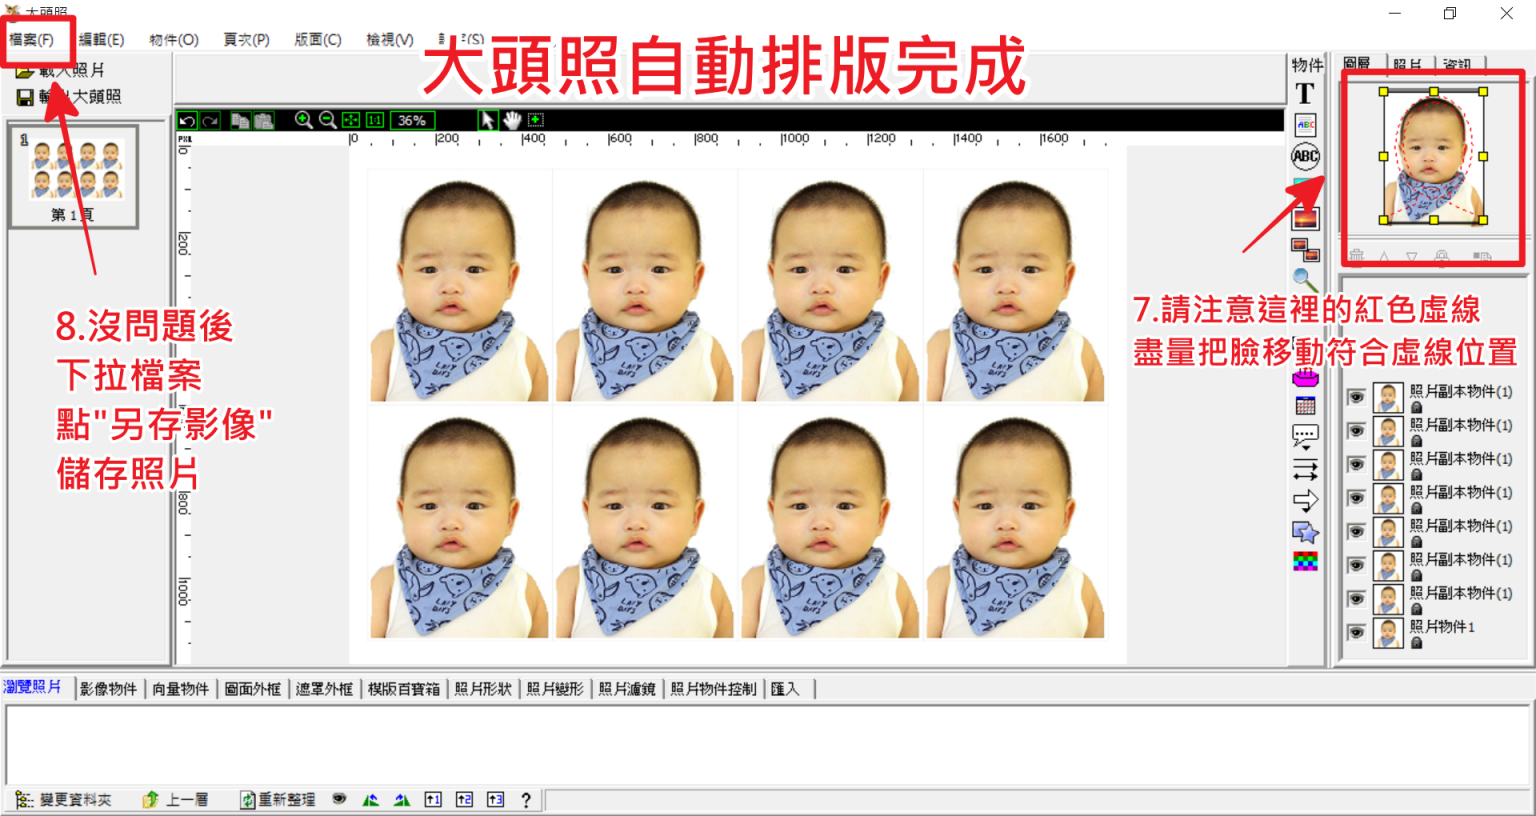Open the 36% zoom level selector
This screenshot has width=1536, height=816.
pyautogui.click(x=411, y=120)
